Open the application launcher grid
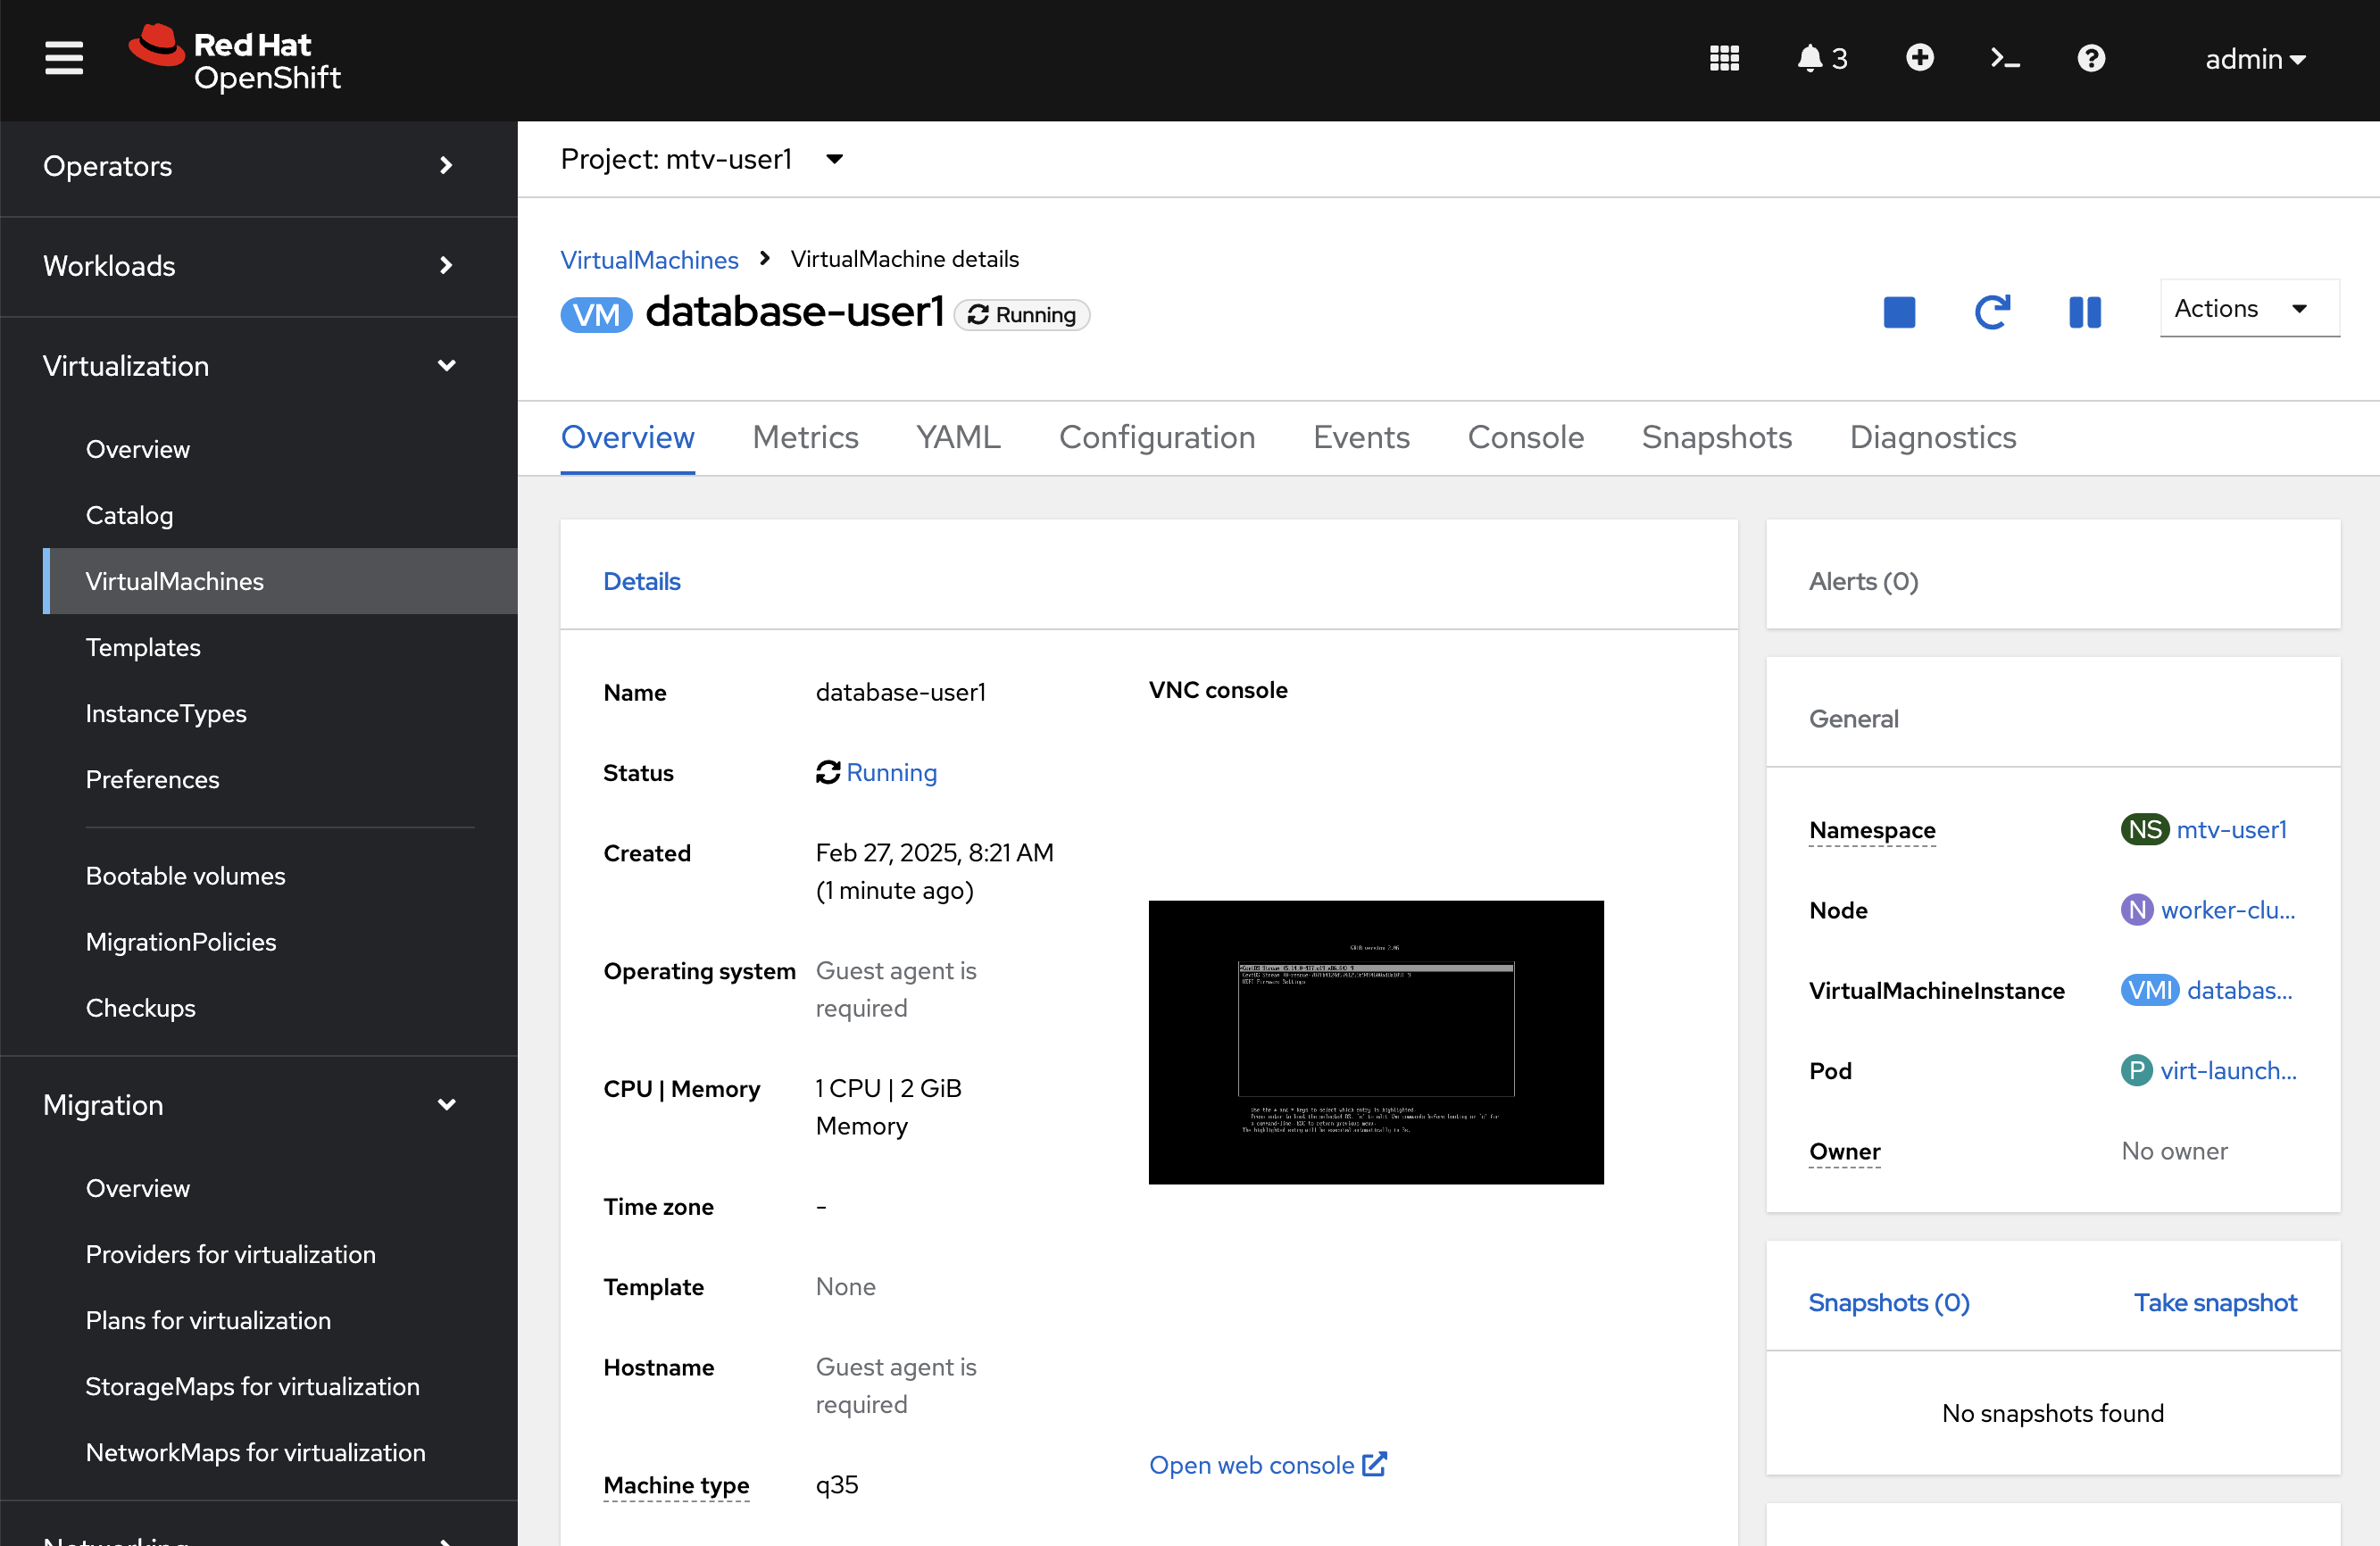 [1724, 57]
